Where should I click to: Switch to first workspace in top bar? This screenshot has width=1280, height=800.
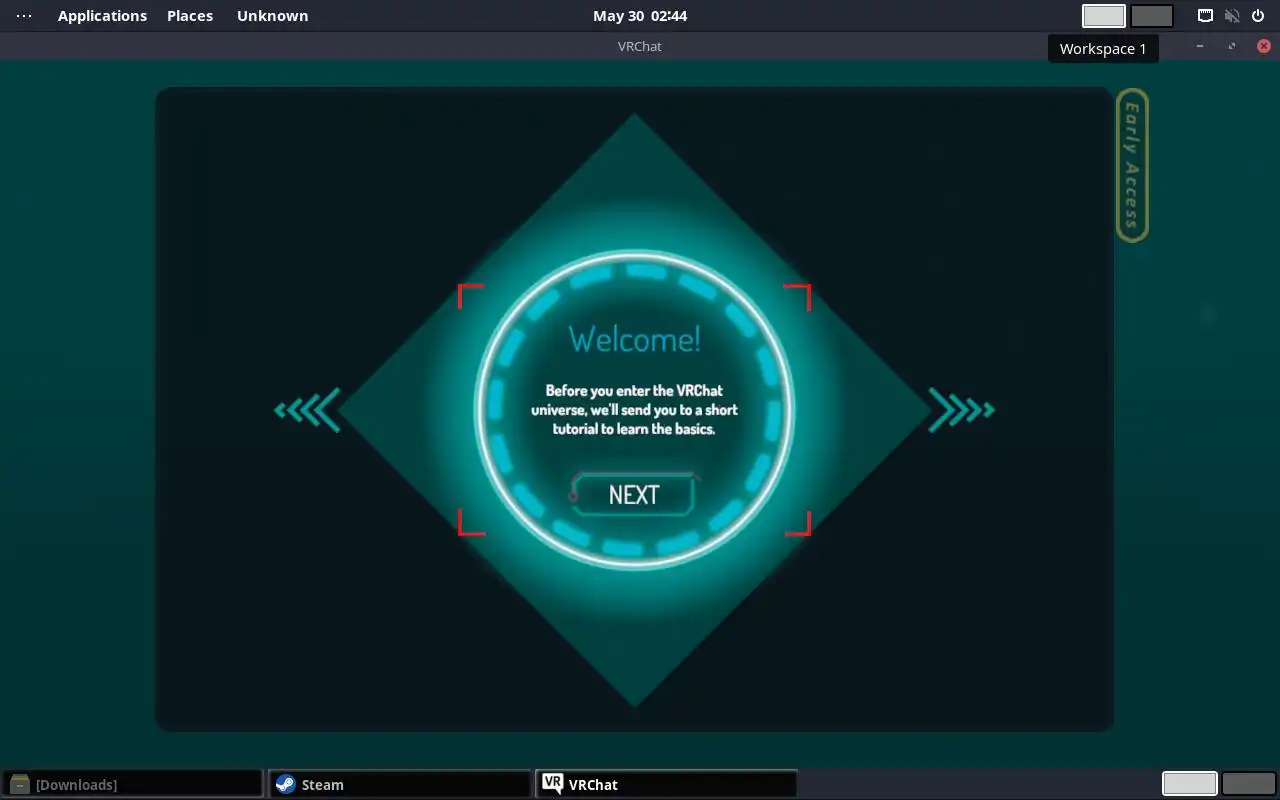[x=1104, y=16]
